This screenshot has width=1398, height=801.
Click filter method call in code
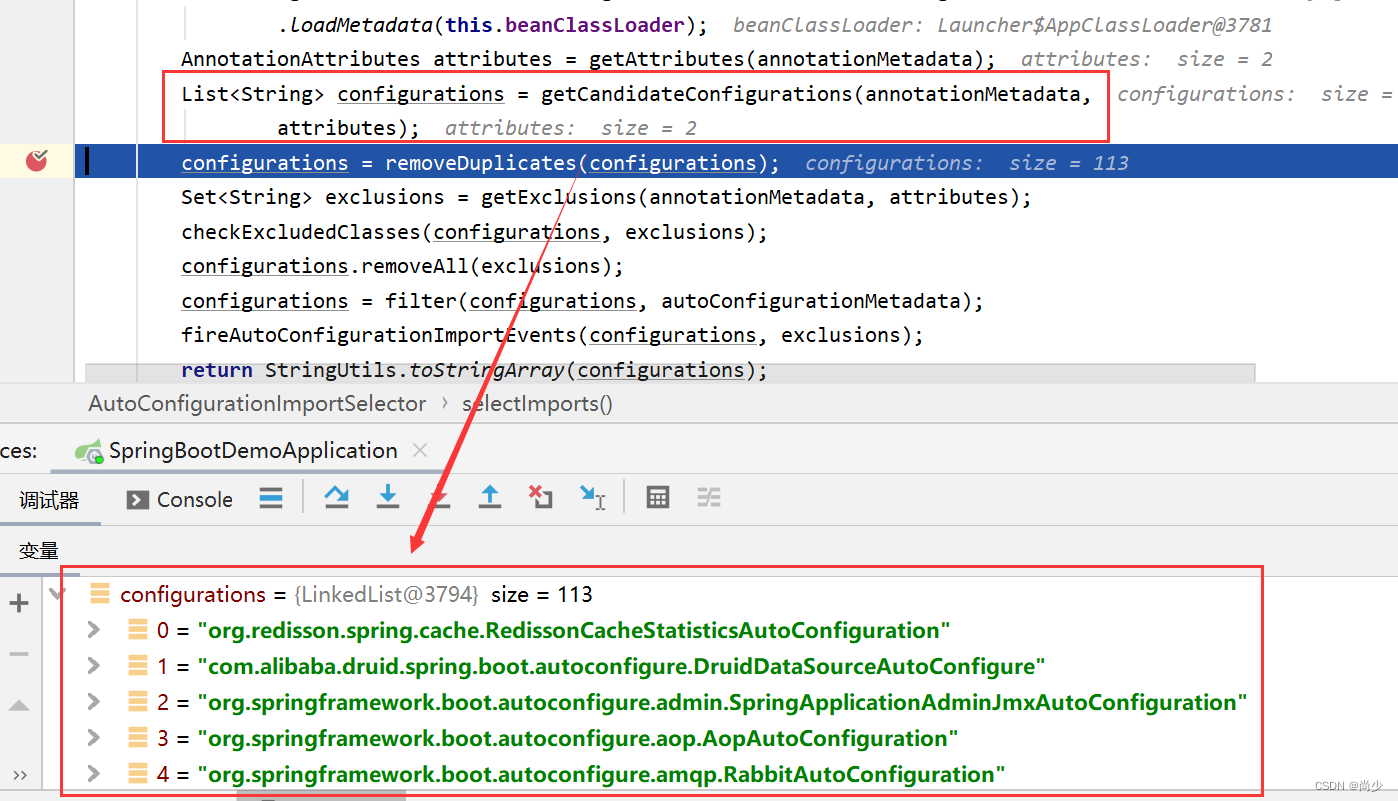421,301
